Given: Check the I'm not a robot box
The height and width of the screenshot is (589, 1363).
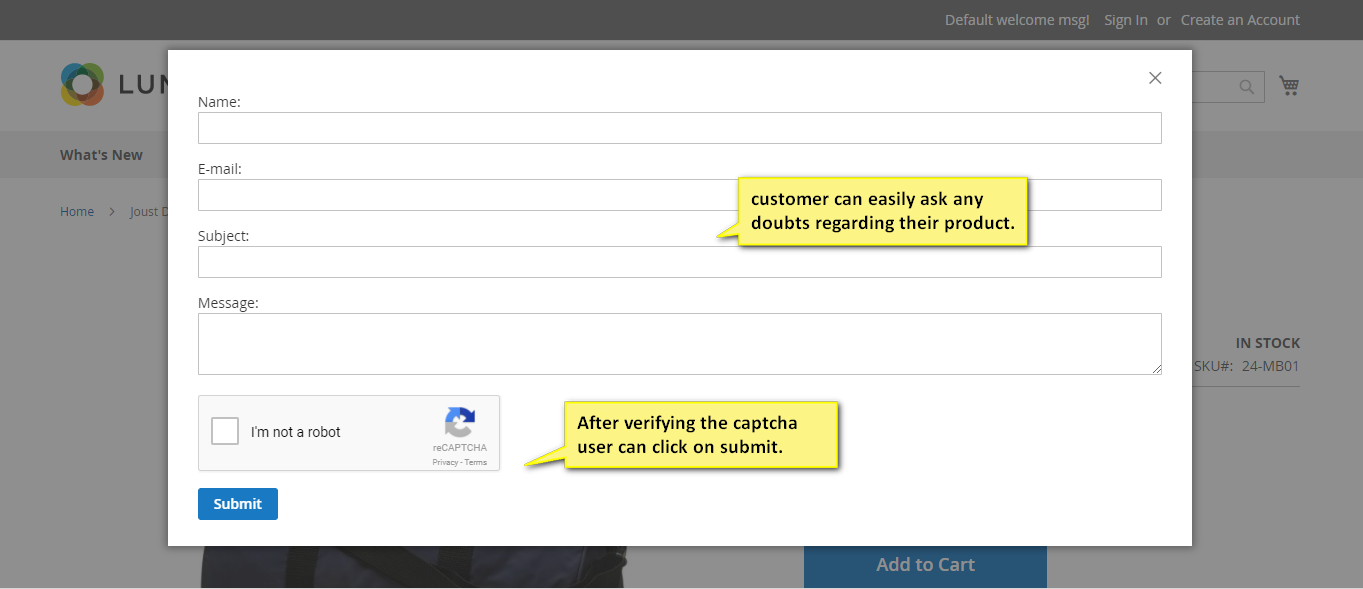Looking at the screenshot, I should pyautogui.click(x=225, y=431).
